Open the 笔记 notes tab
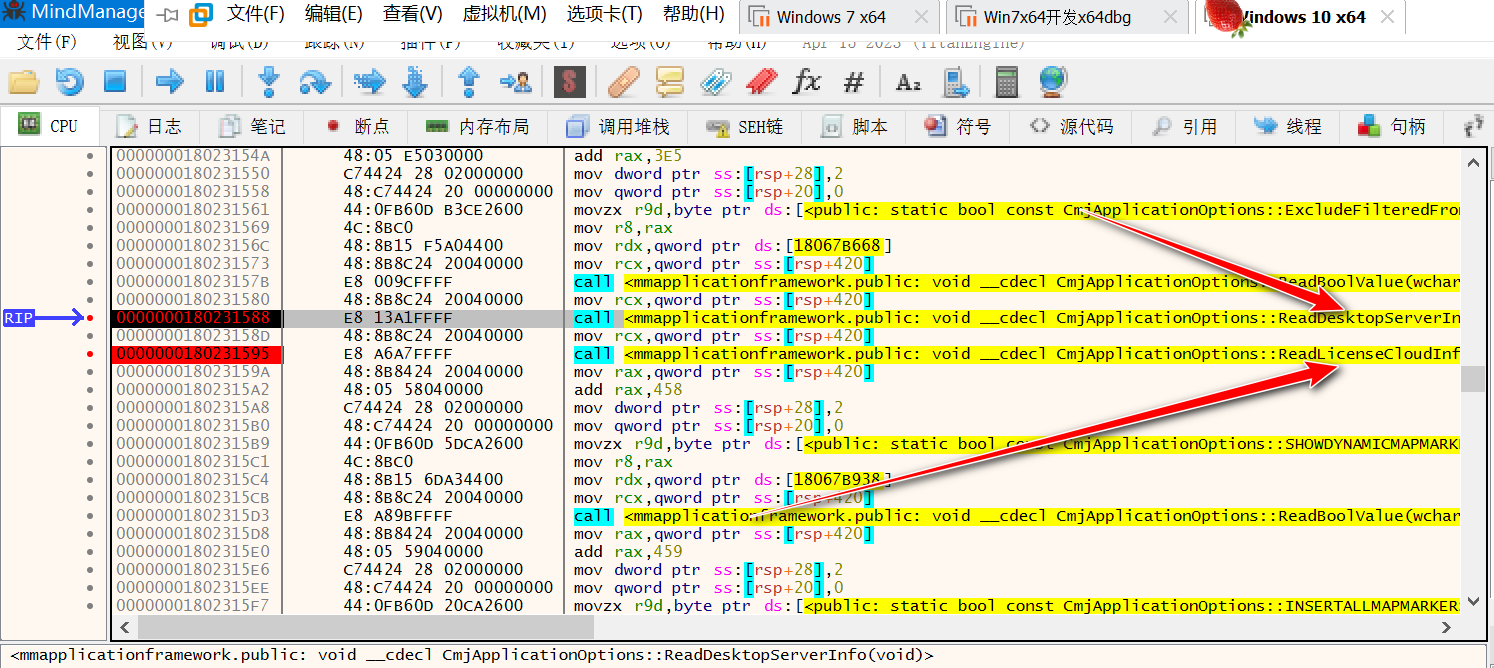1494x668 pixels. point(253,126)
